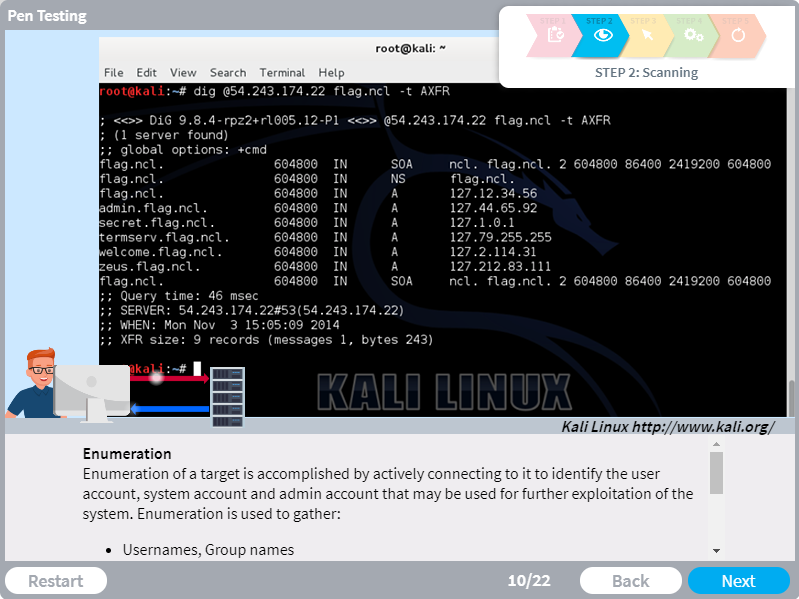
Task: Select the Step 5 refresh icon
Action: coord(738,35)
